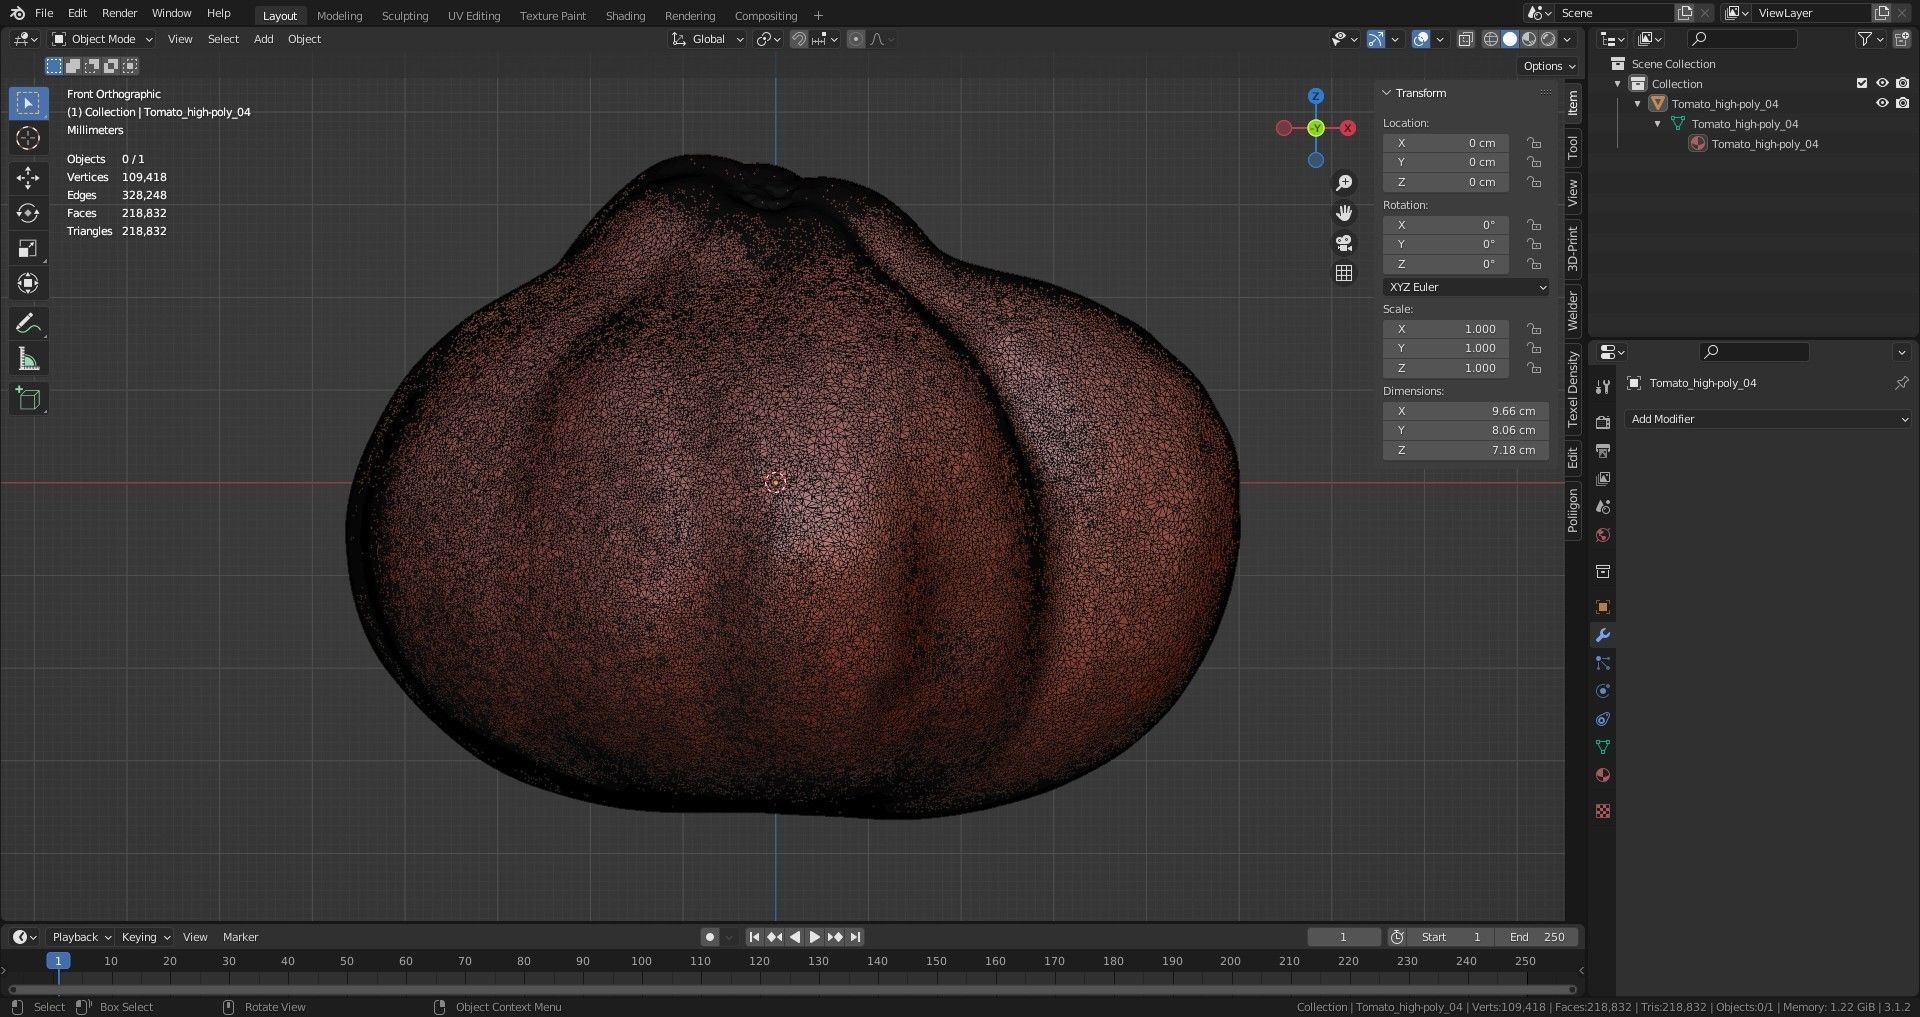
Task: Click the viewport zoom magnifier icon
Action: coord(1344,183)
